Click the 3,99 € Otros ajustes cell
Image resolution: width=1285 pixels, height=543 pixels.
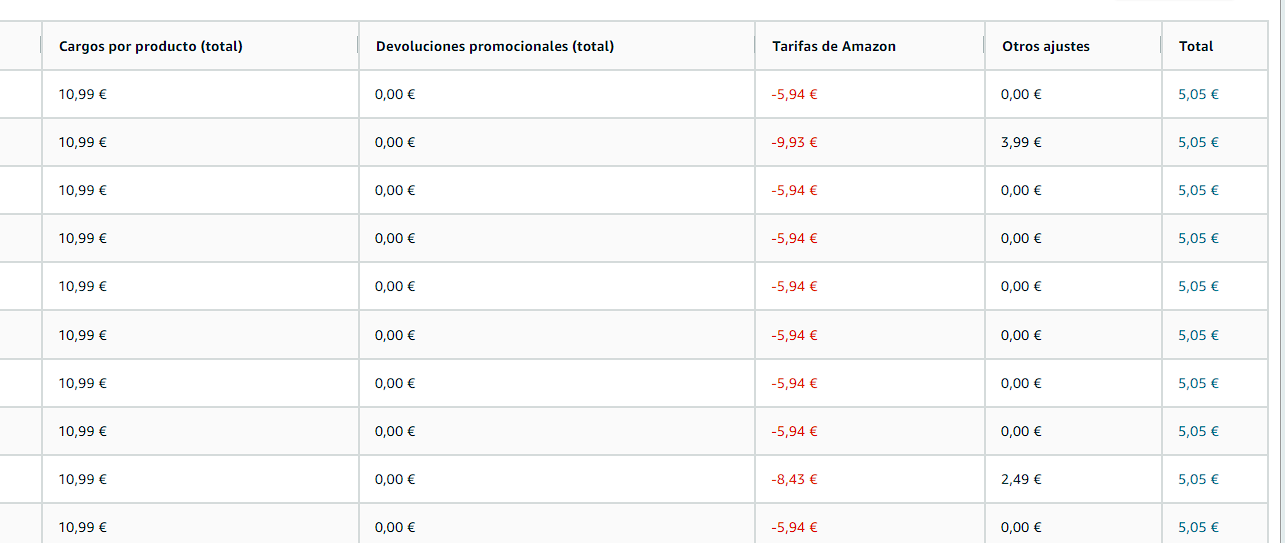coord(1021,142)
